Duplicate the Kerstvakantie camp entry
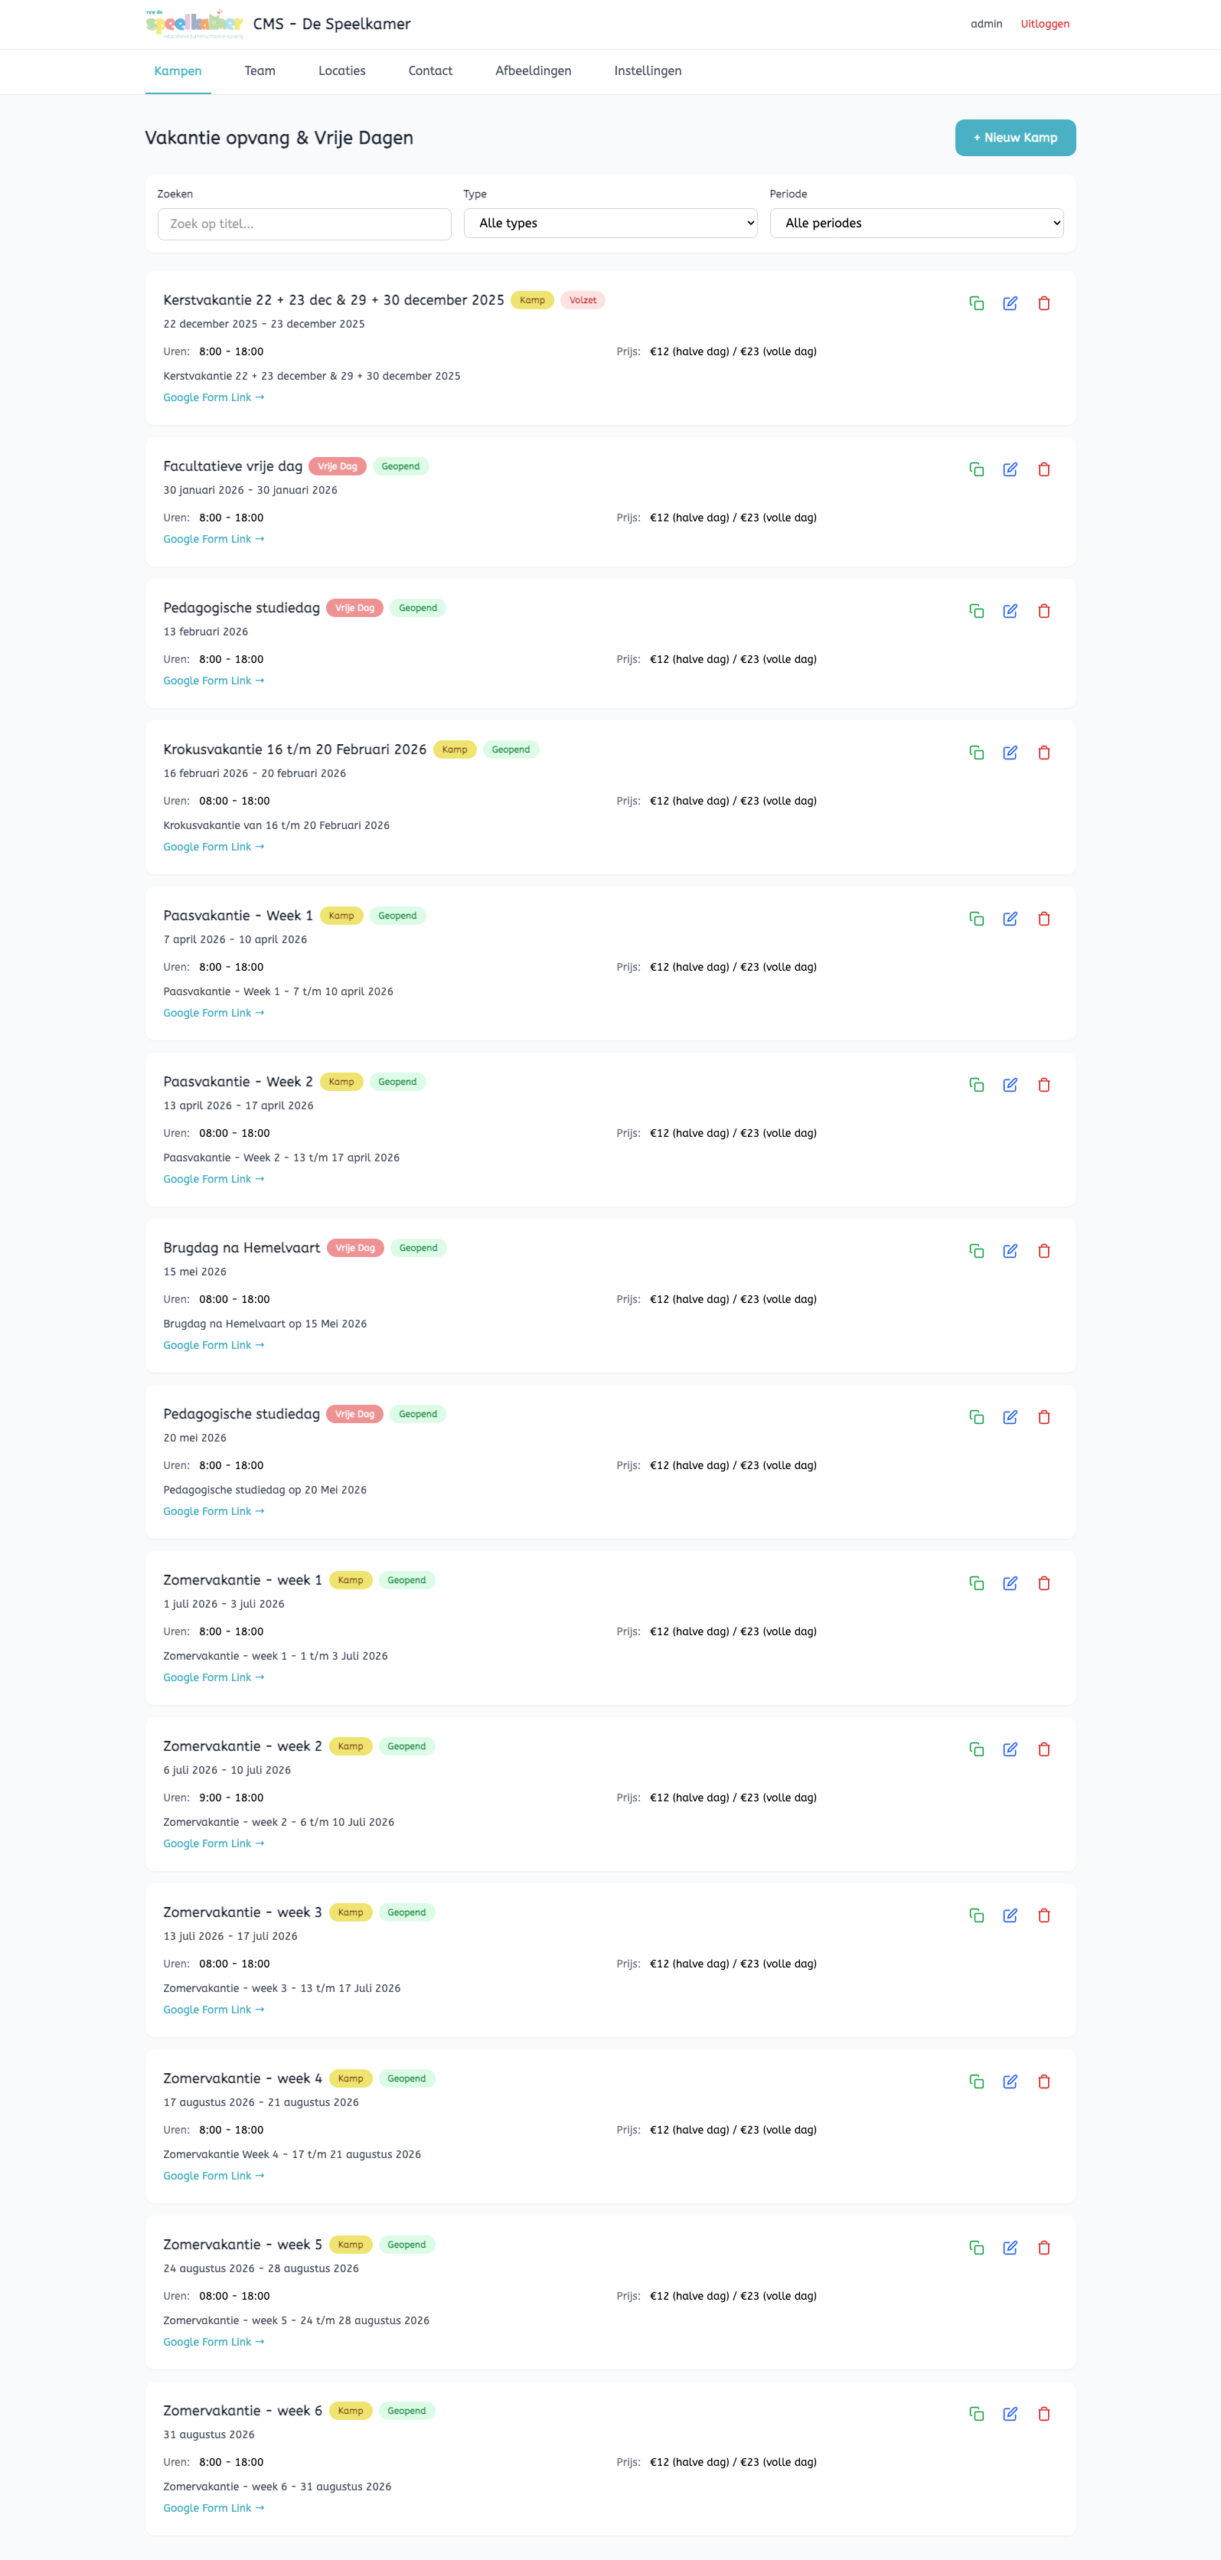This screenshot has height=2560, width=1221. click(x=976, y=303)
